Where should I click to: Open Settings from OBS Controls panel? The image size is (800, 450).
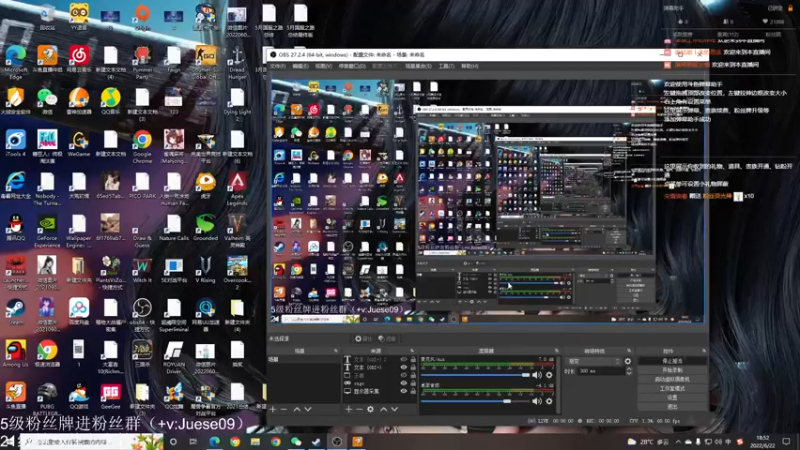672,397
